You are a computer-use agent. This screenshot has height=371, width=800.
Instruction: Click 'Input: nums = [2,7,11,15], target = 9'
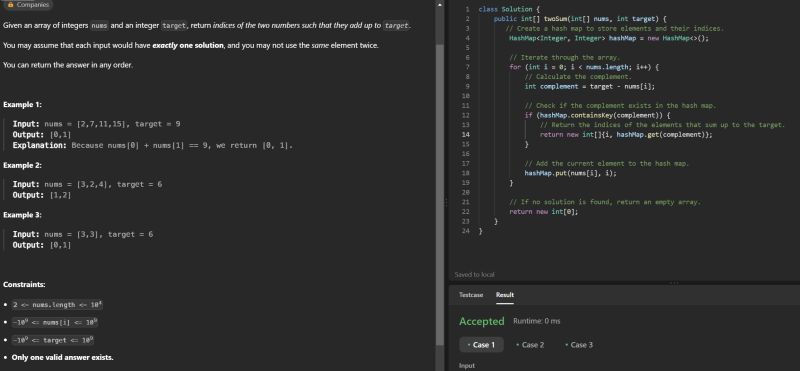(96, 124)
